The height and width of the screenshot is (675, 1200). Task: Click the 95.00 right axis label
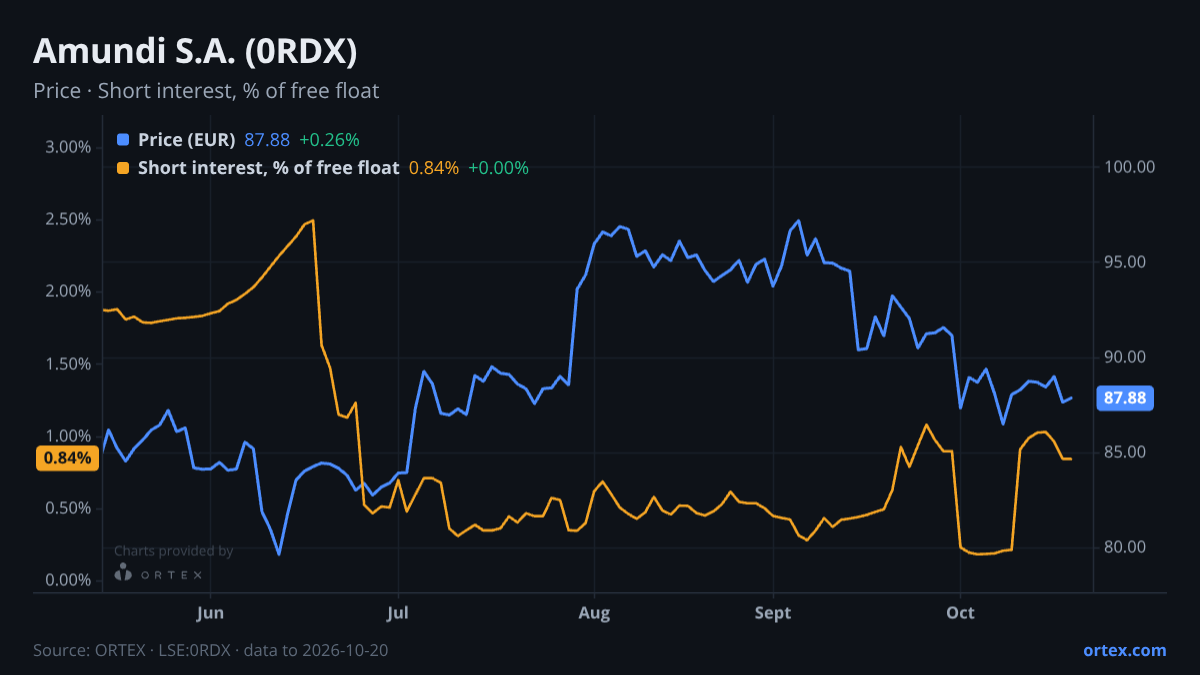tap(1126, 262)
